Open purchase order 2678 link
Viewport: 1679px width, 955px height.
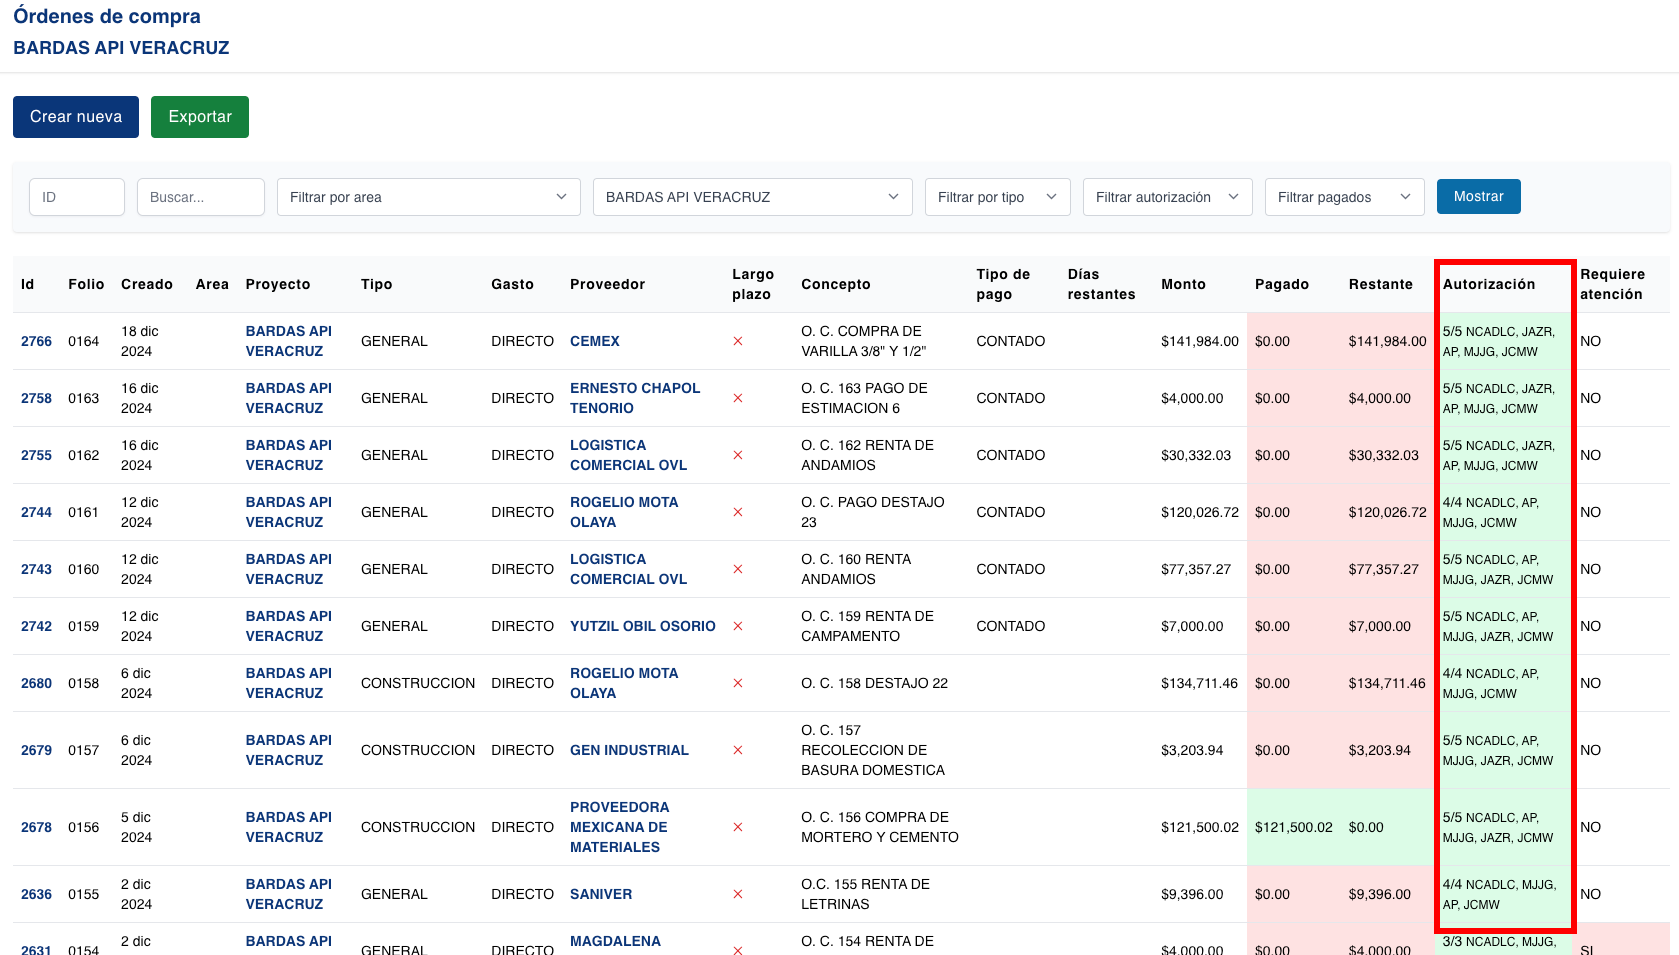[36, 827]
